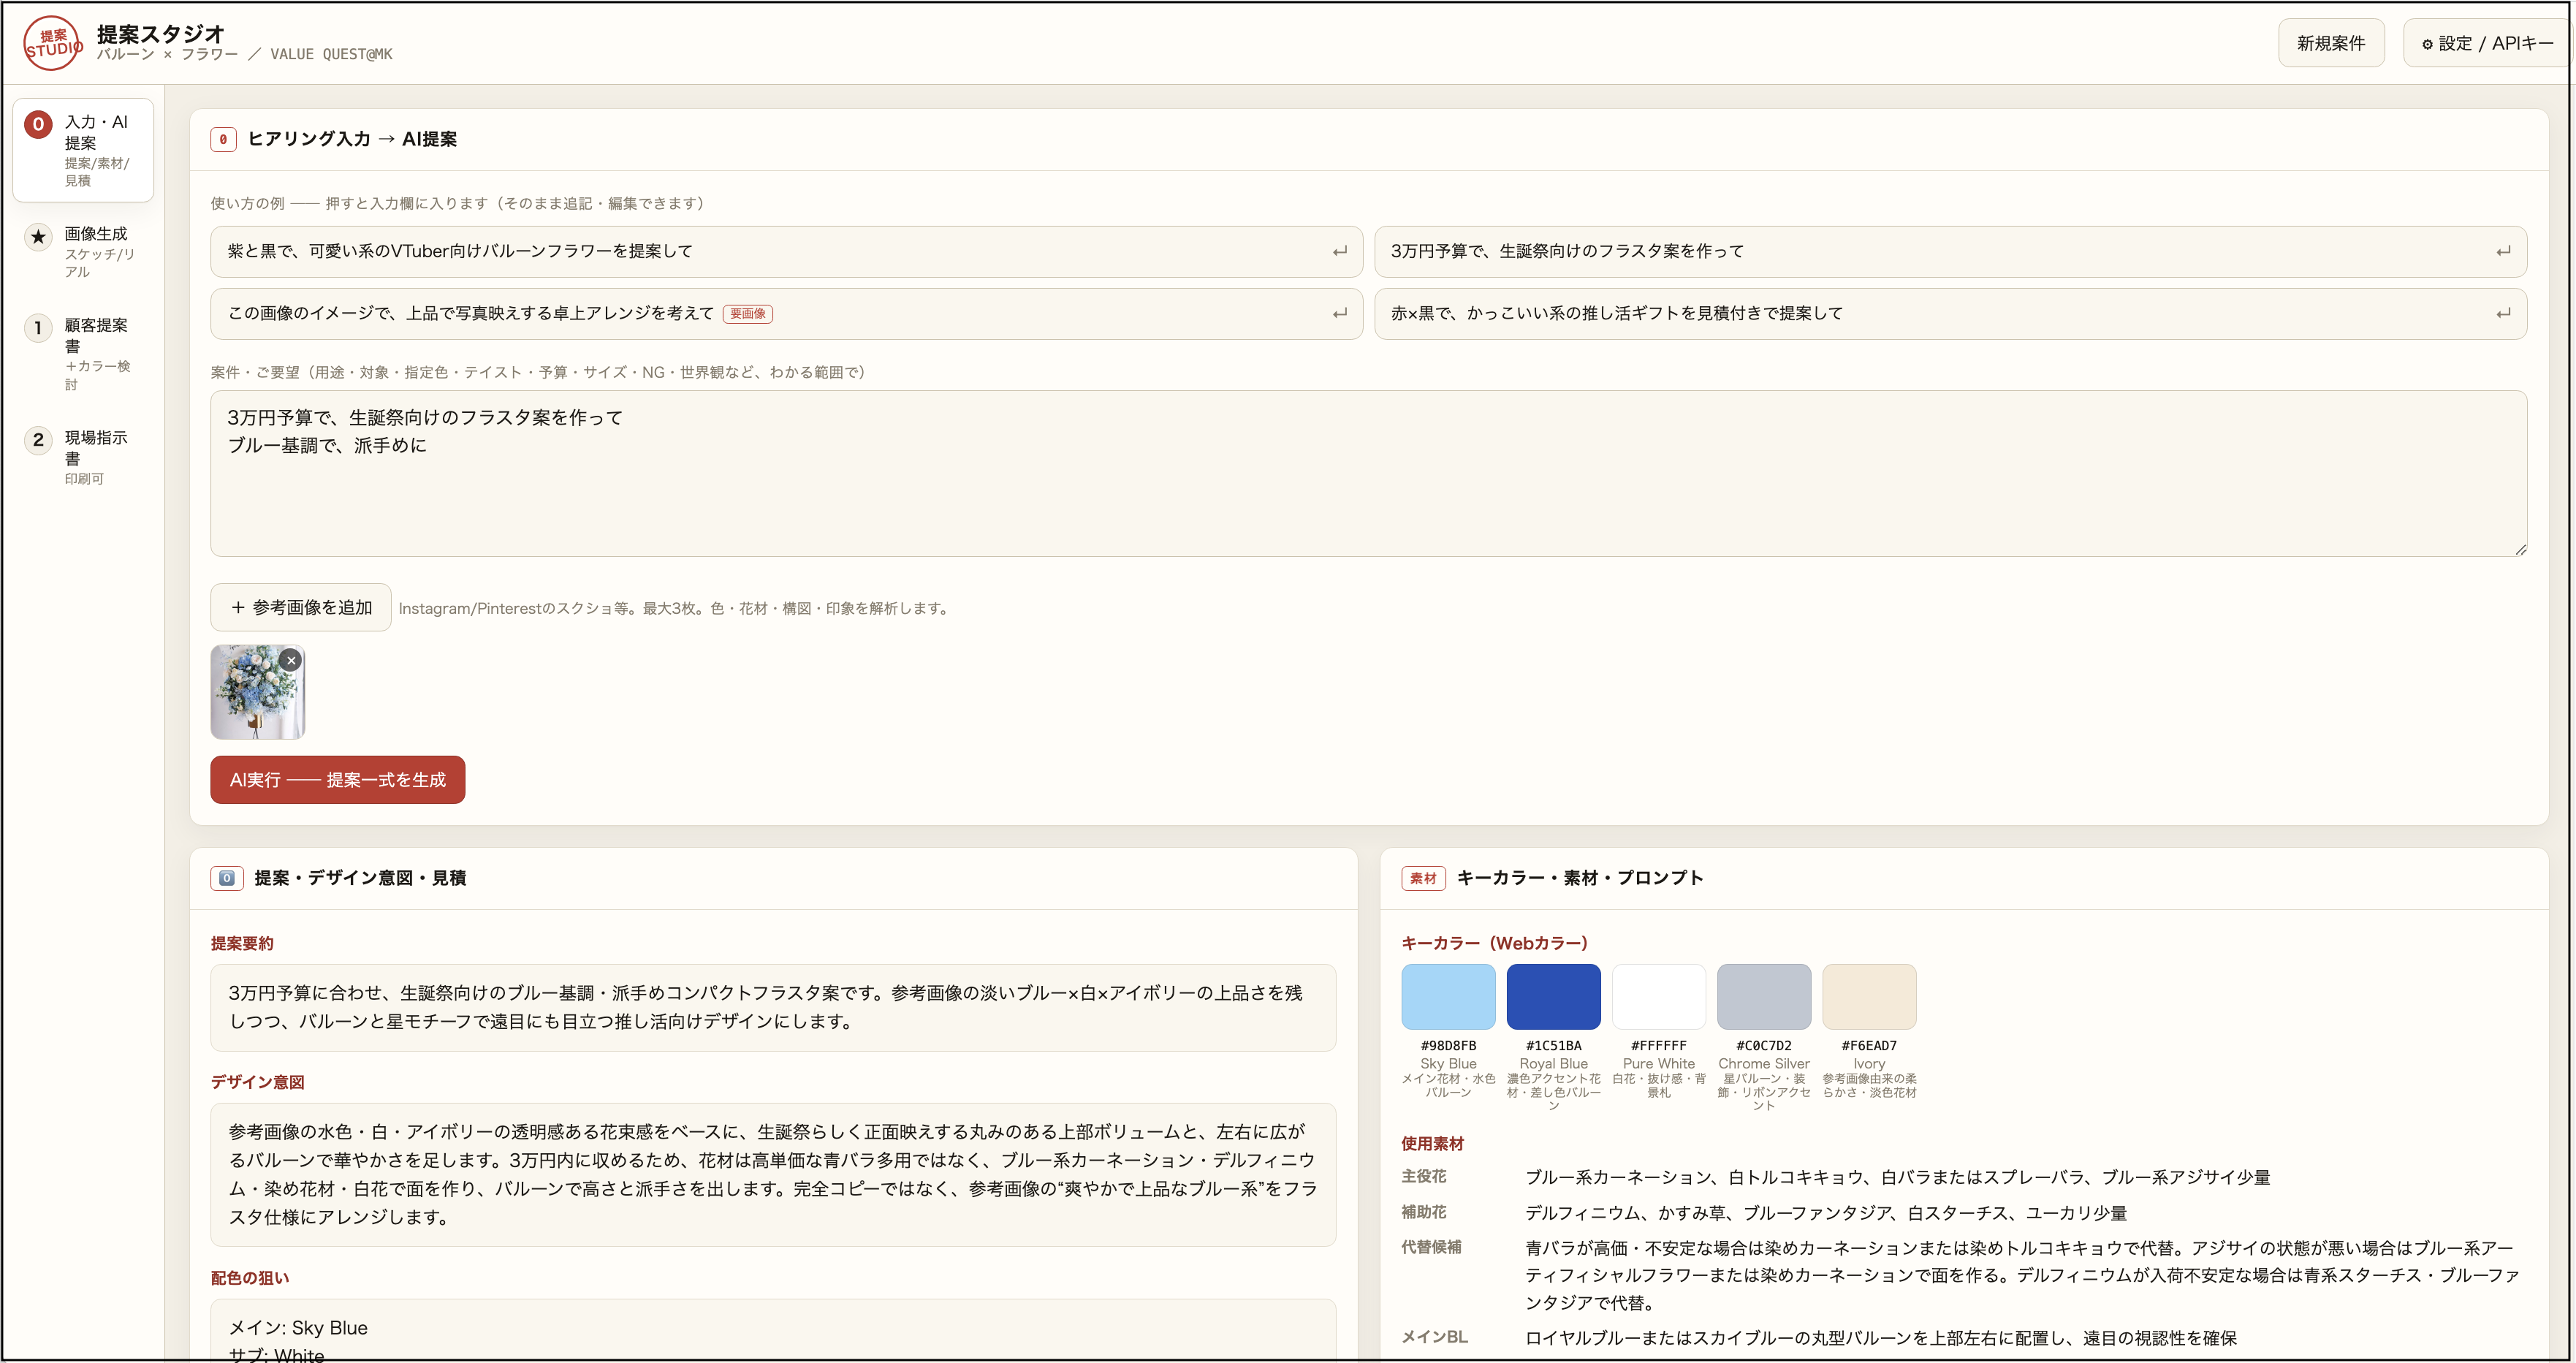Open the 新規案件 button
This screenshot has height=1363, width=2576.
(2330, 43)
